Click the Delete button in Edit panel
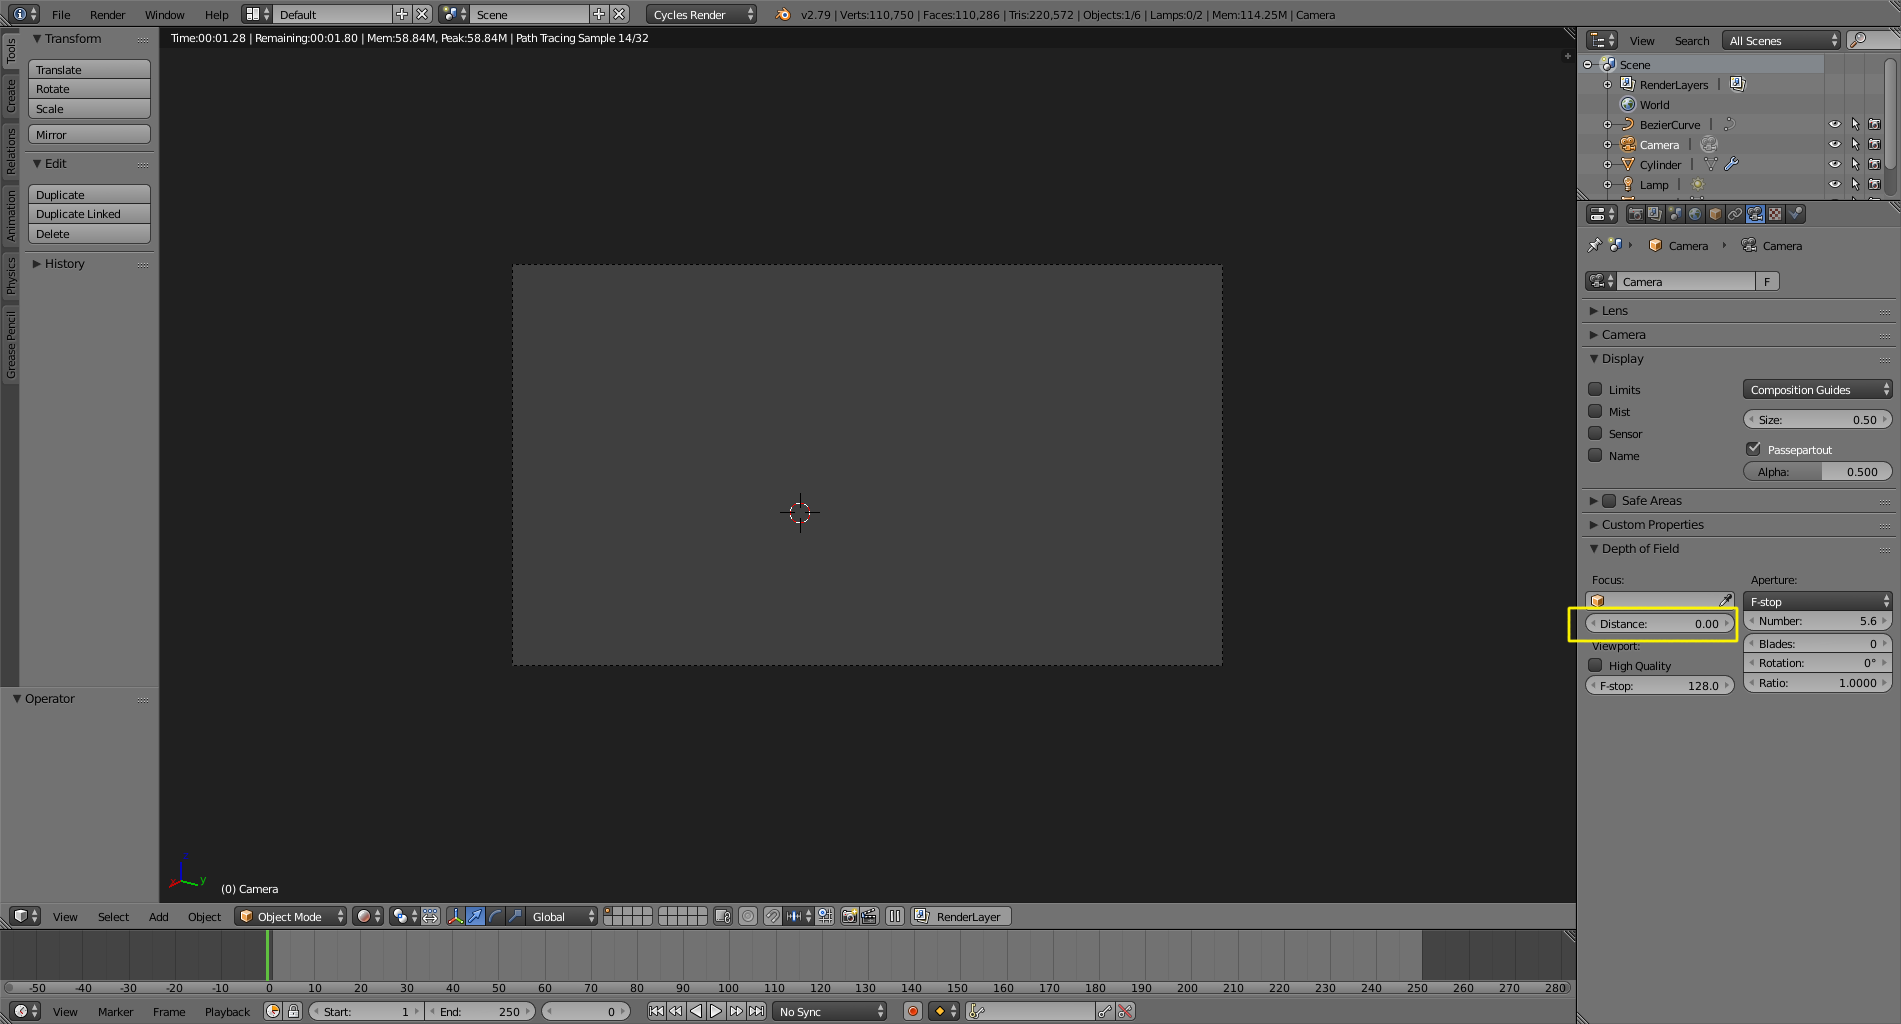 89,234
